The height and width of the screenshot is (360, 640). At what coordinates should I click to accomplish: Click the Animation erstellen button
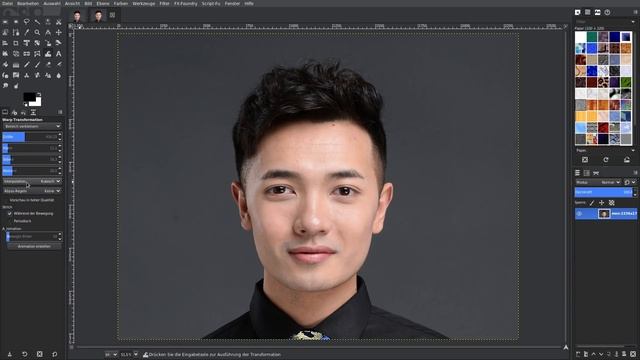tap(34, 247)
